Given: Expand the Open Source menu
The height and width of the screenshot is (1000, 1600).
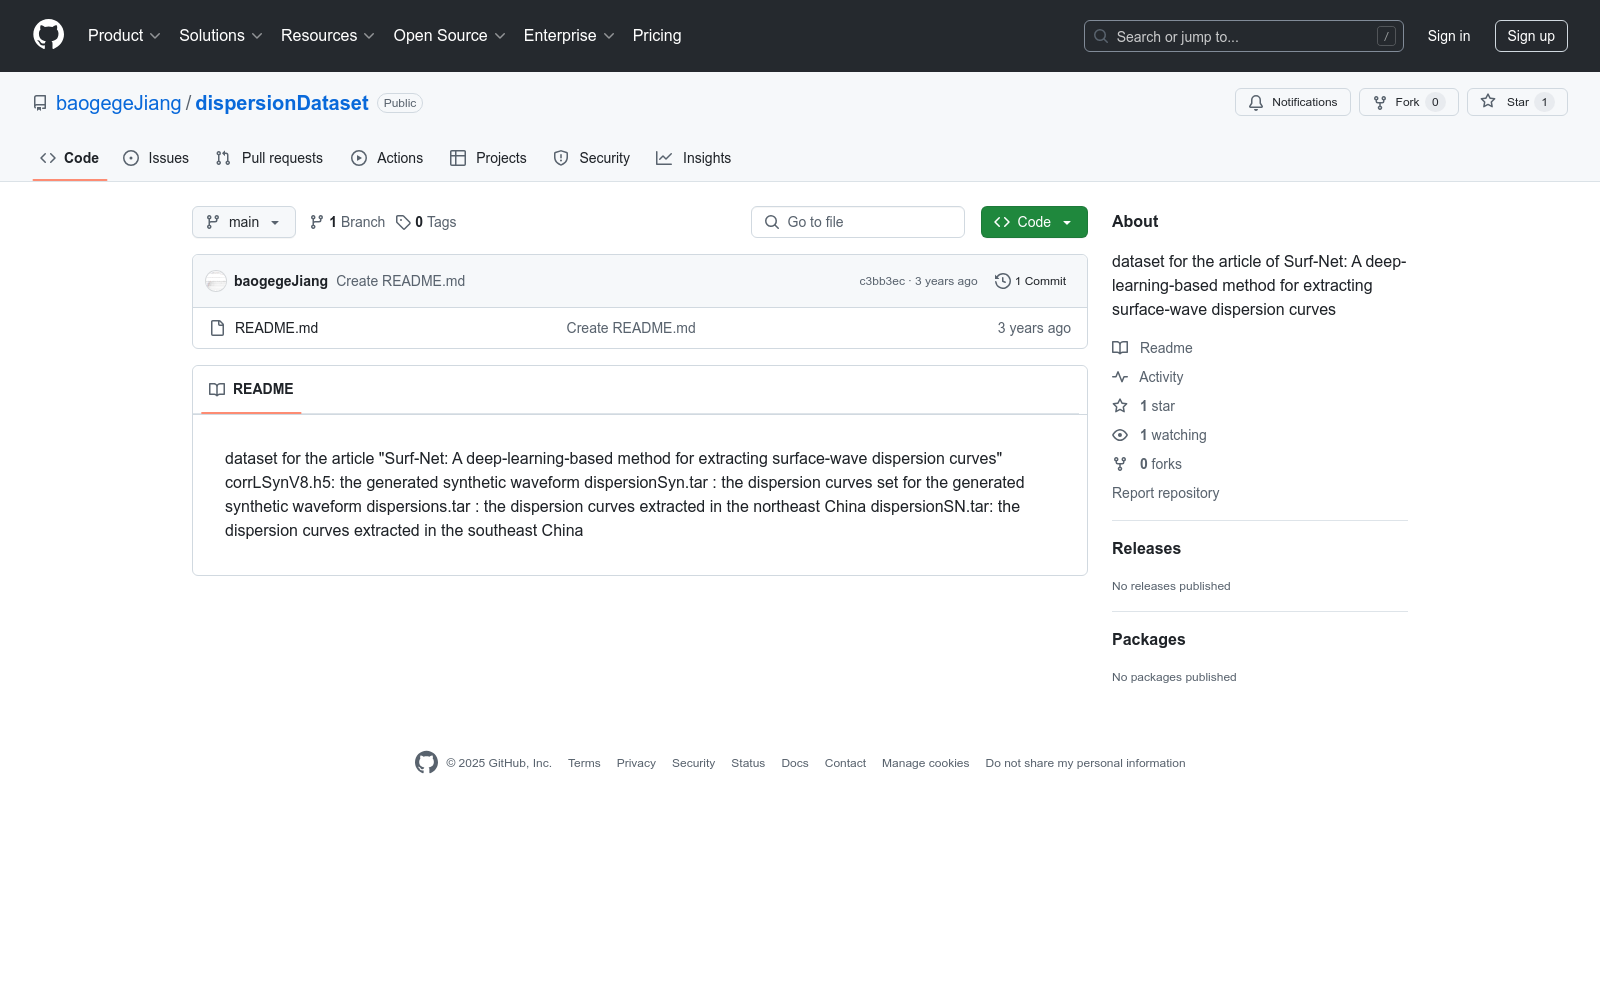Looking at the screenshot, I should (x=450, y=36).
